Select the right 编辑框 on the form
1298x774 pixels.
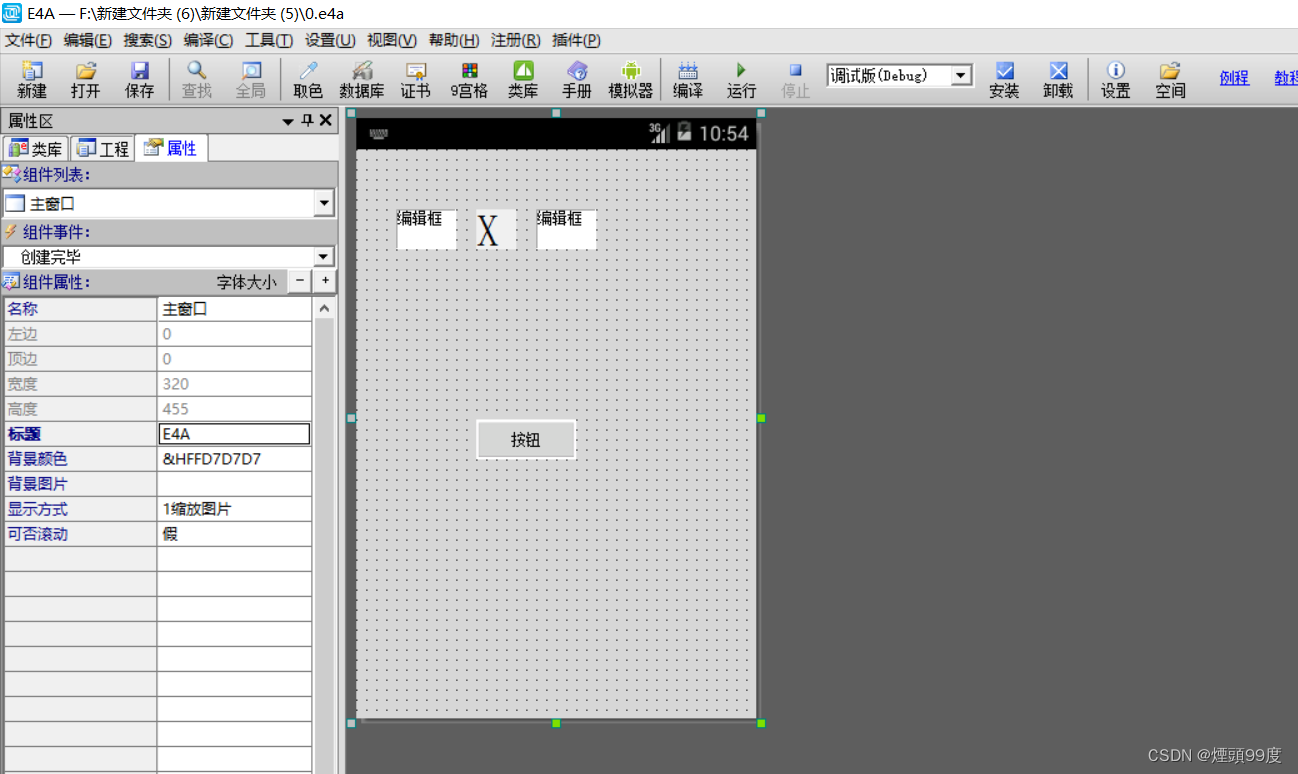pyautogui.click(x=566, y=229)
